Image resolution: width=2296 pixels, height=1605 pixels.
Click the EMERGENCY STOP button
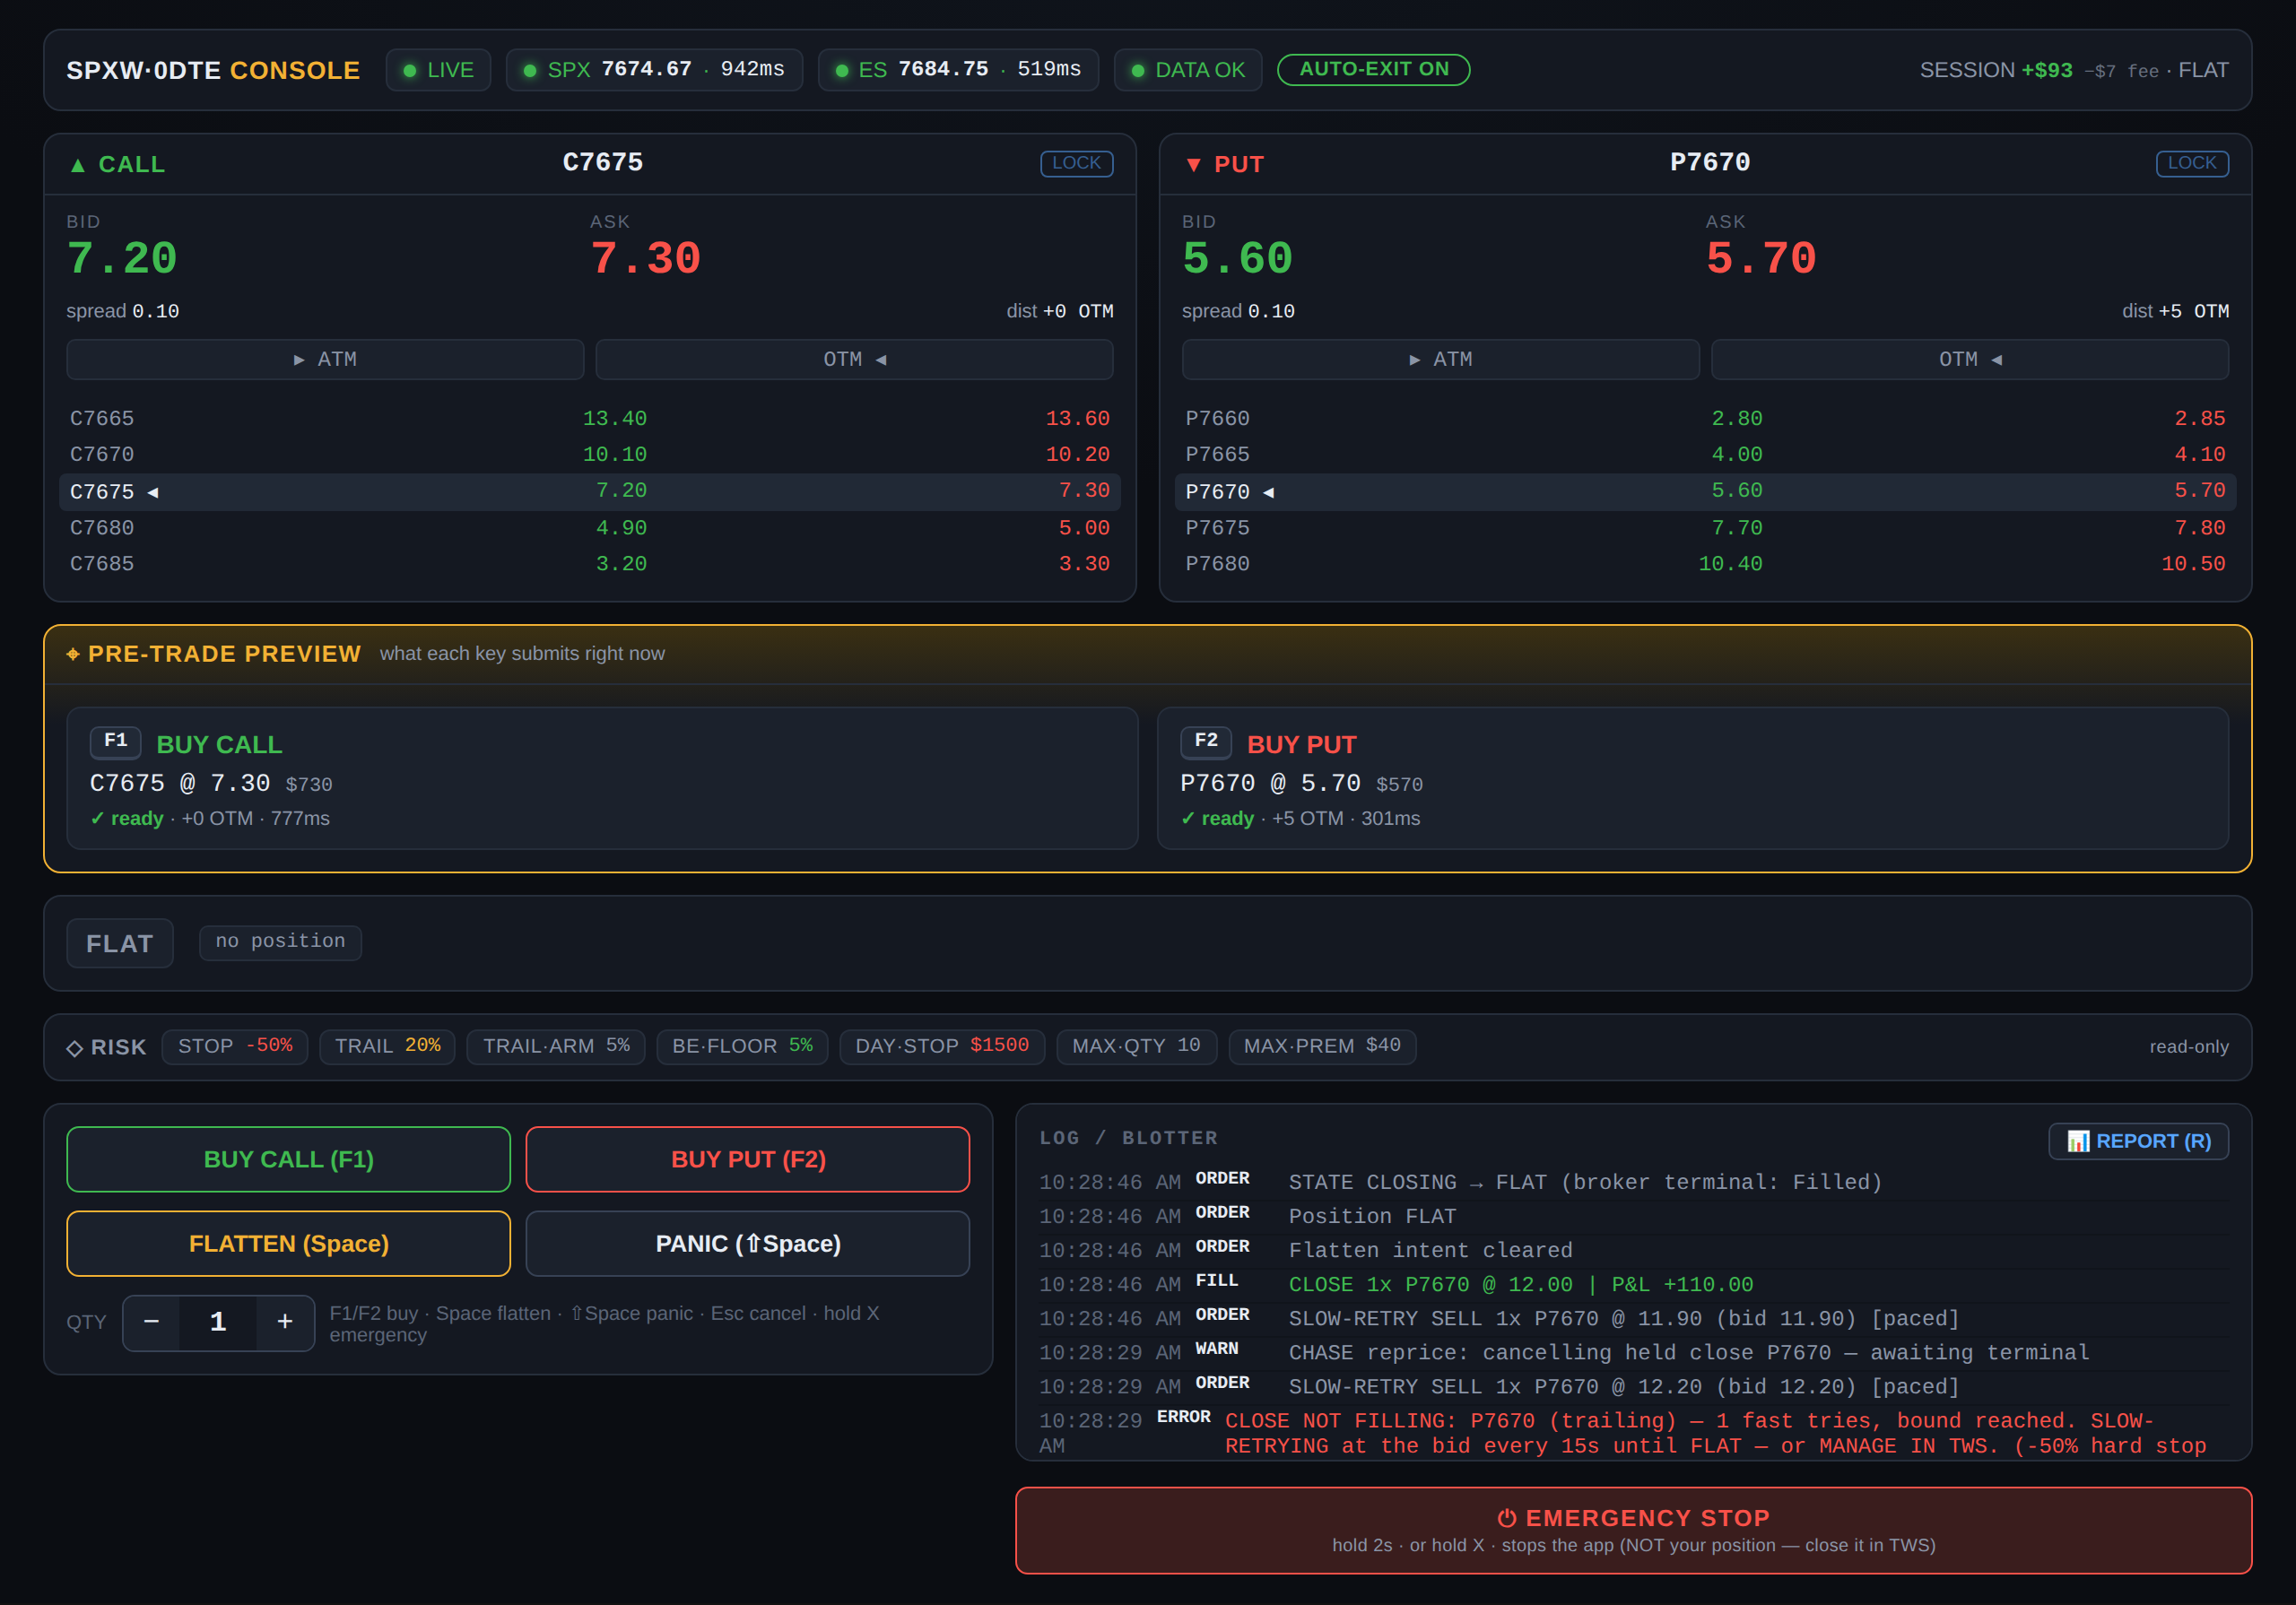pyautogui.click(x=1633, y=1530)
